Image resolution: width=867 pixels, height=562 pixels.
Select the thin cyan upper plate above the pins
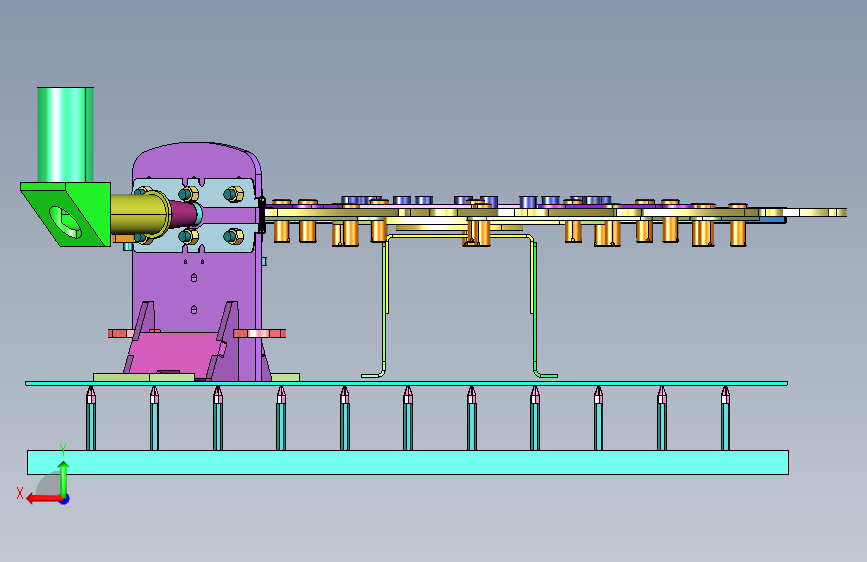406,383
